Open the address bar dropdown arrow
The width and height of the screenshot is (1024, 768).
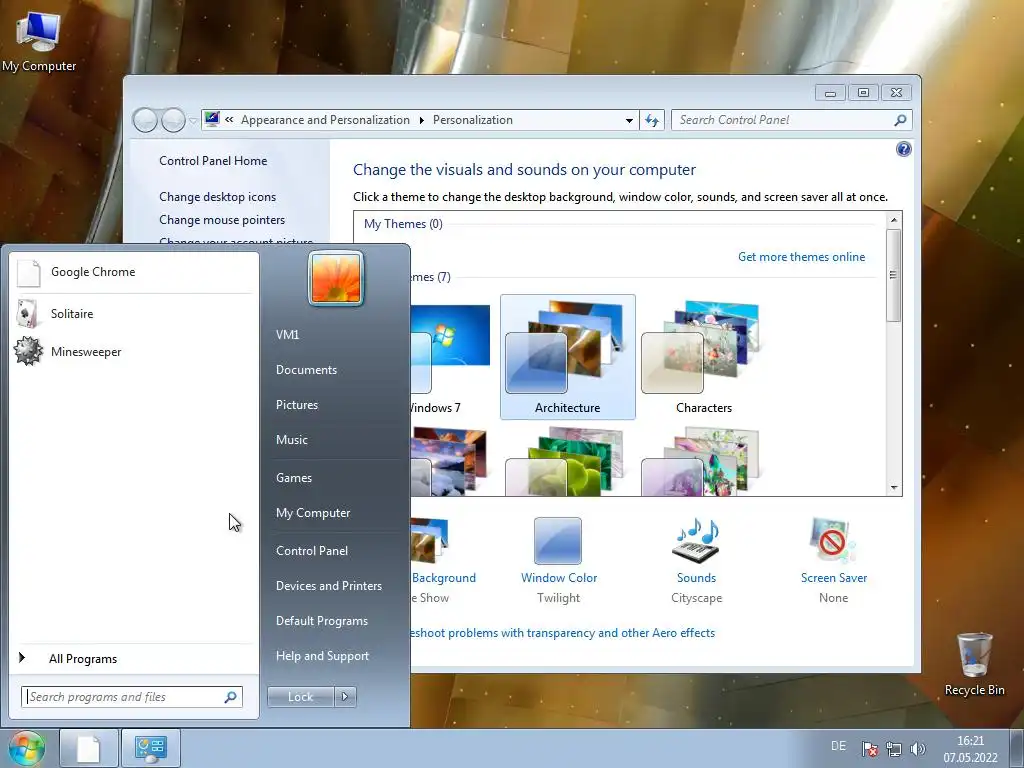pyautogui.click(x=629, y=120)
